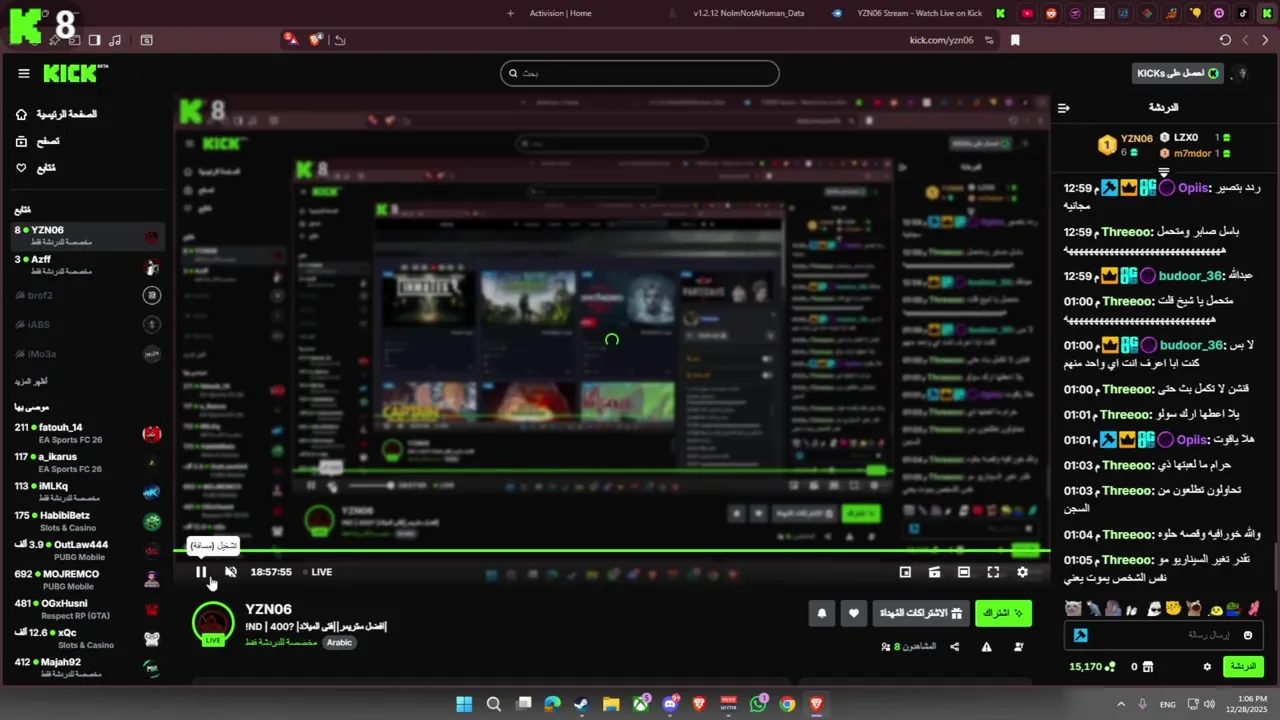Collapse the chat leaderboard chevron
The image size is (1280, 720).
click(1163, 172)
